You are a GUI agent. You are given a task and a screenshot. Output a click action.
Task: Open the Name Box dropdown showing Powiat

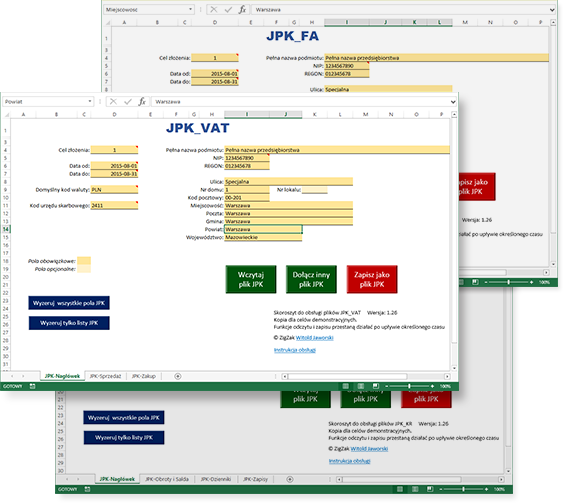(90, 102)
